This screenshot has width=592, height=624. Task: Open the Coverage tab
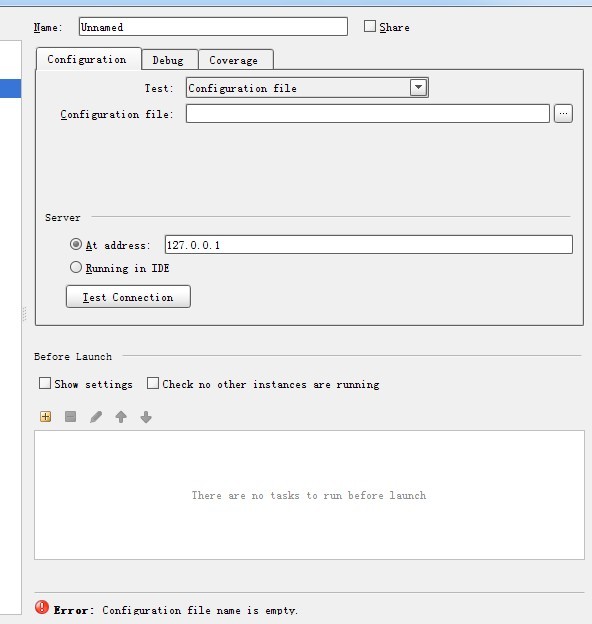tap(236, 60)
